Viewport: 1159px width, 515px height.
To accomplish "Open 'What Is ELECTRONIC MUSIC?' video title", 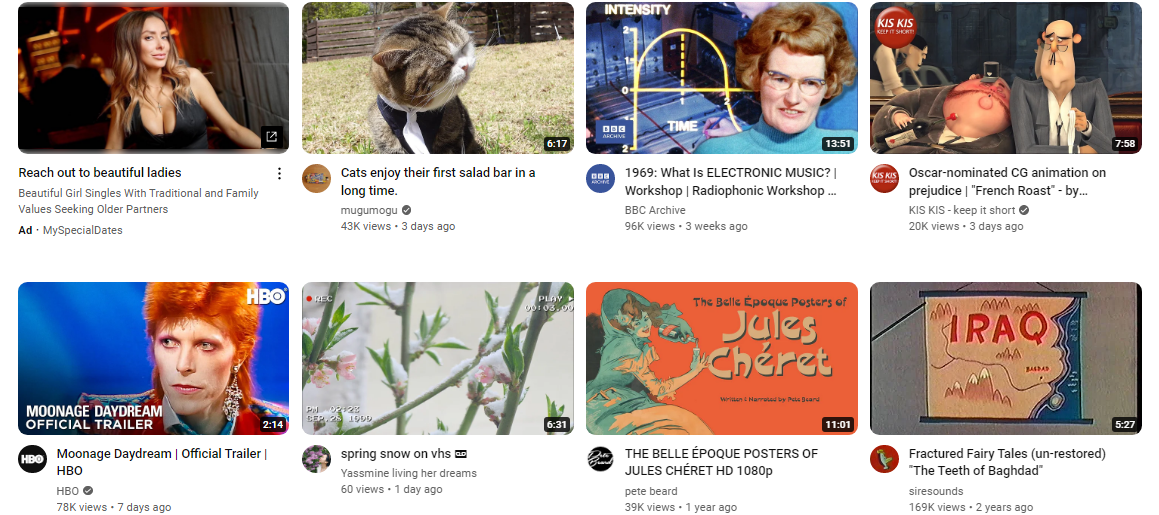I will (731, 182).
